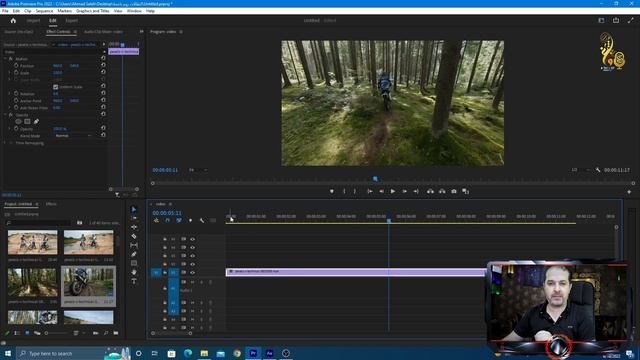Select the Slip tool
The width and height of the screenshot is (640, 360).
[x=134, y=245]
